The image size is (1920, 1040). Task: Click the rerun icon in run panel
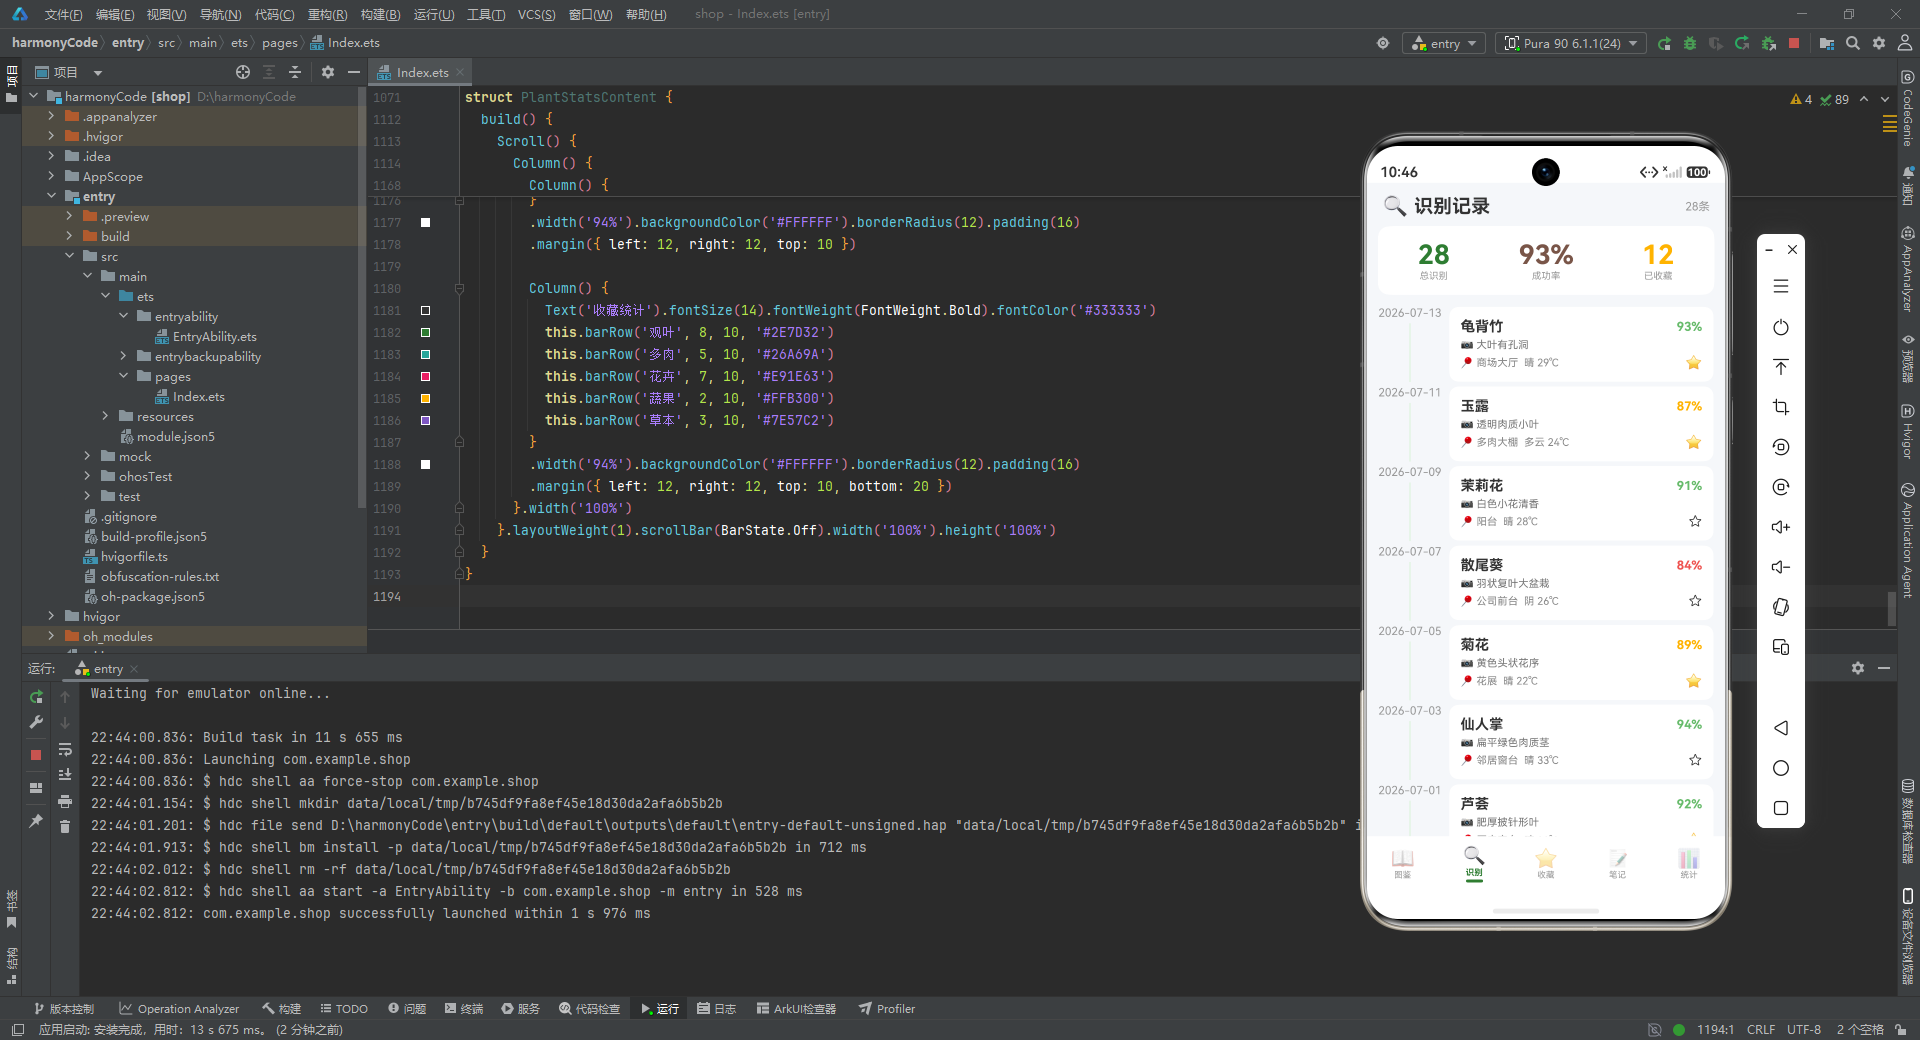[x=36, y=697]
